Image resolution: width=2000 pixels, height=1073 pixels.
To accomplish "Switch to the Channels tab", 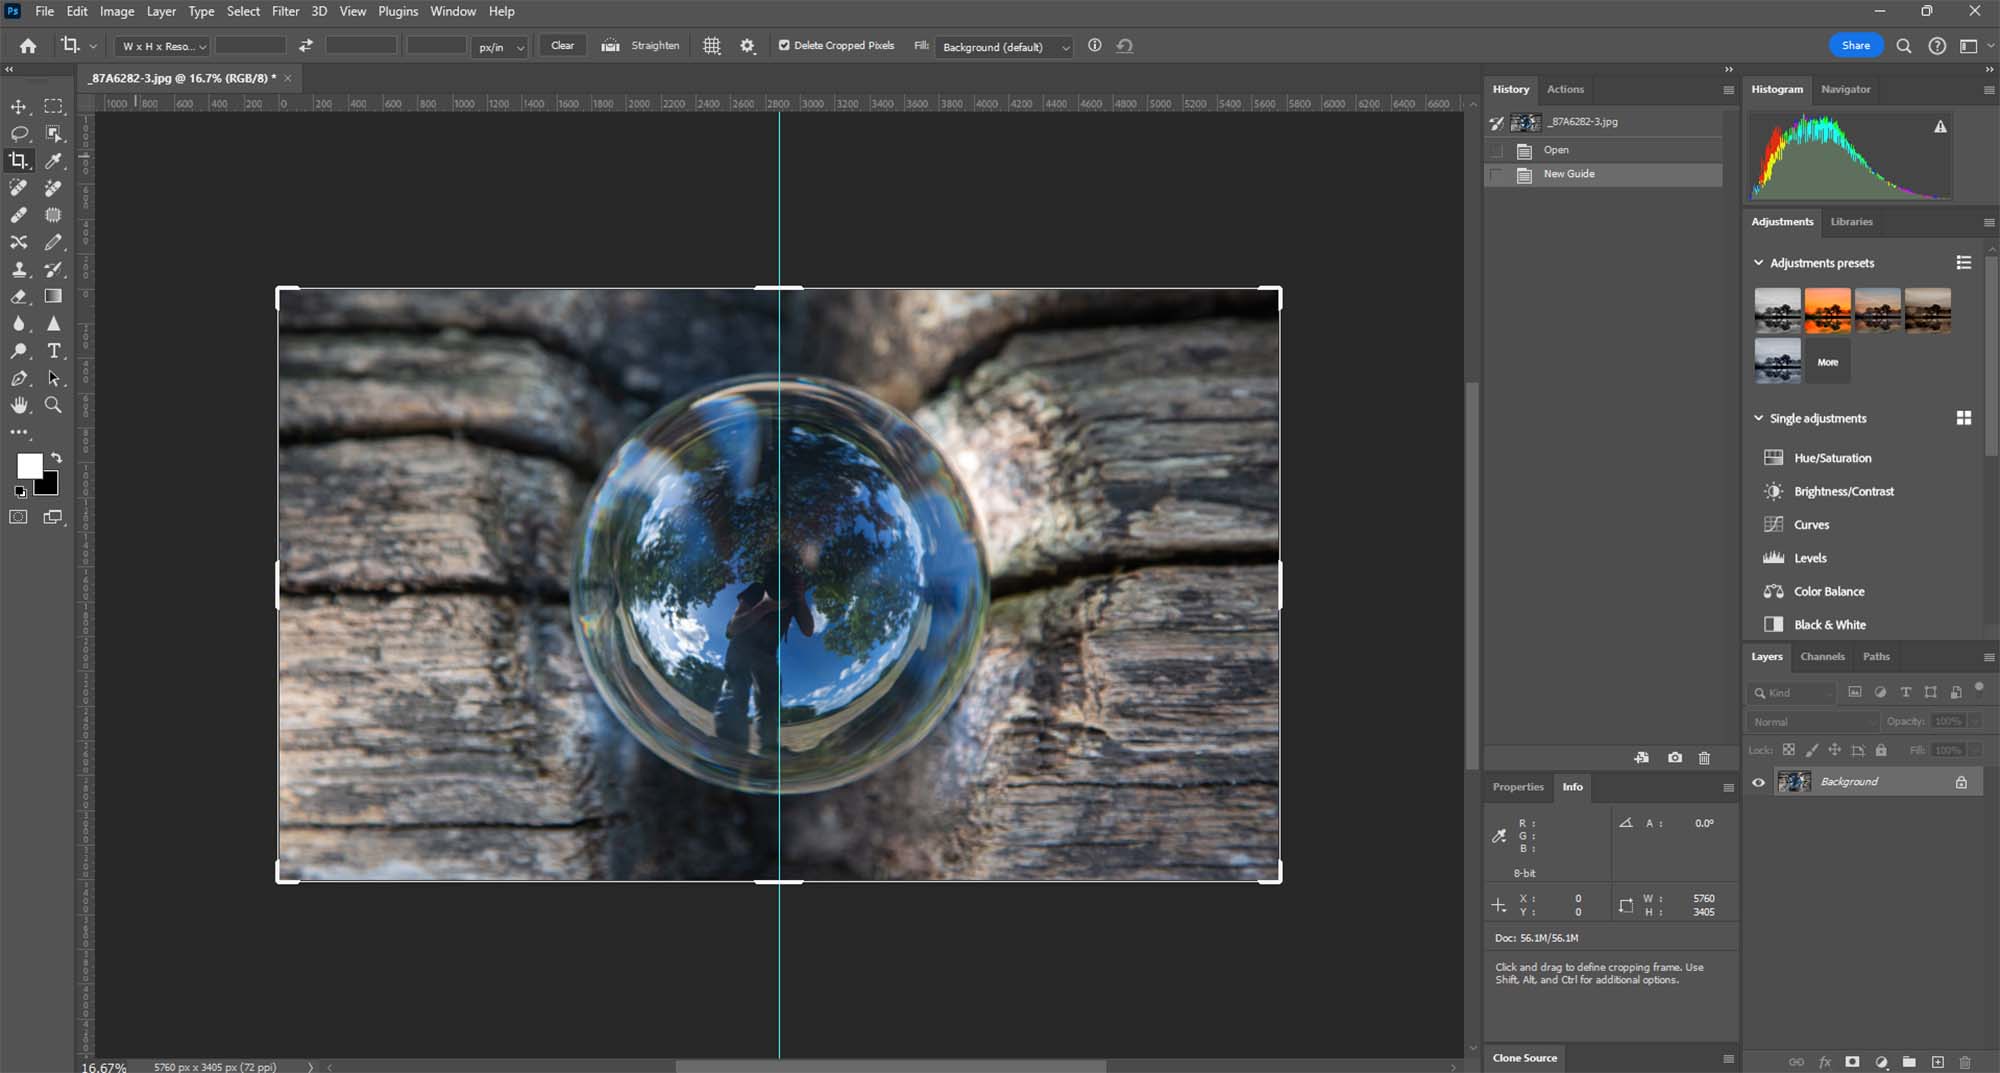I will tap(1822, 657).
